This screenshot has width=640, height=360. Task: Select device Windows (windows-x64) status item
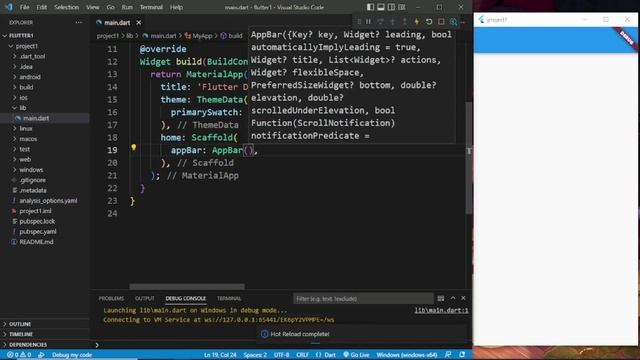407,355
